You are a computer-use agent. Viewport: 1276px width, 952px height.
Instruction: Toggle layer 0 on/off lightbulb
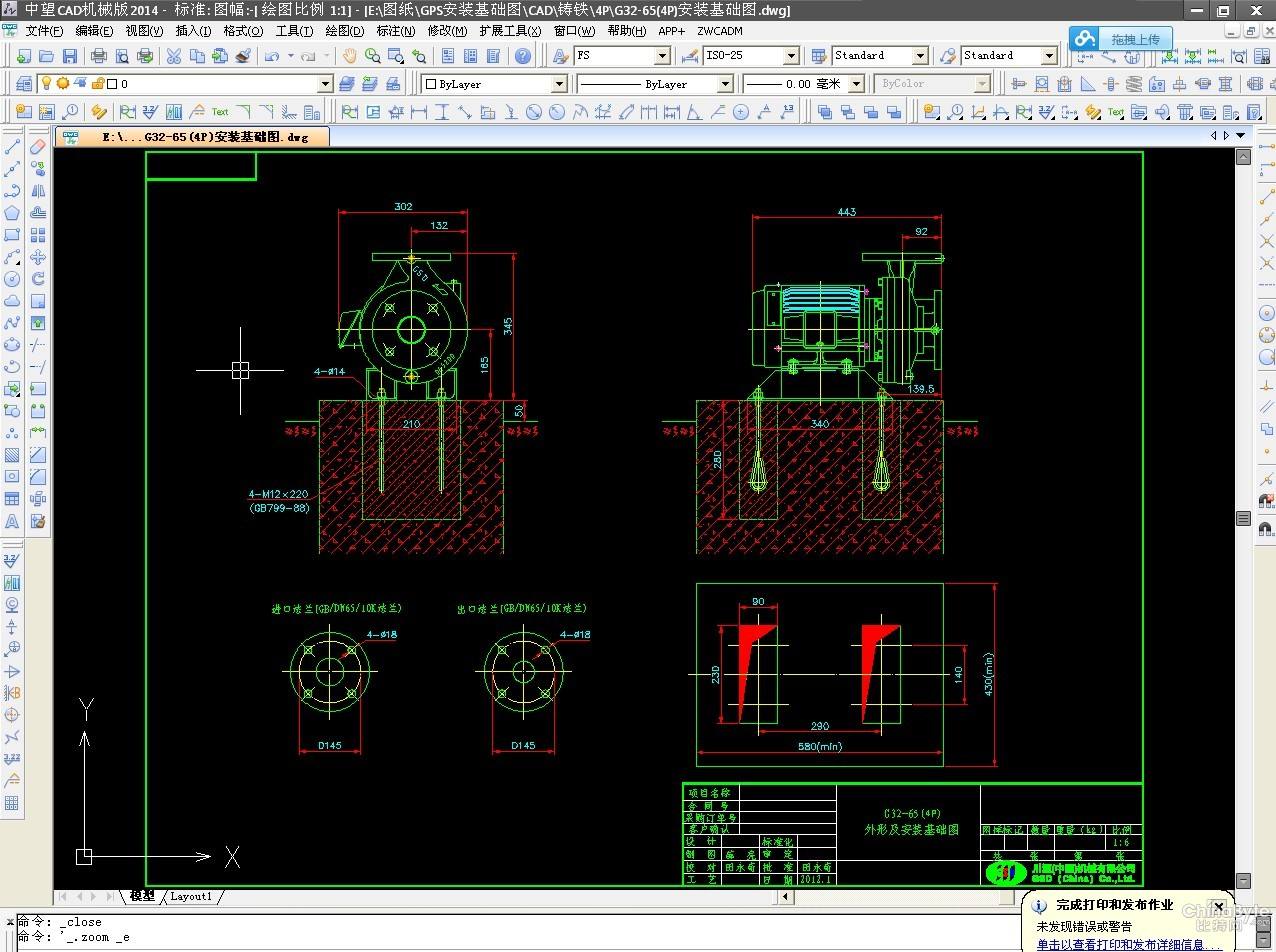tap(46, 84)
